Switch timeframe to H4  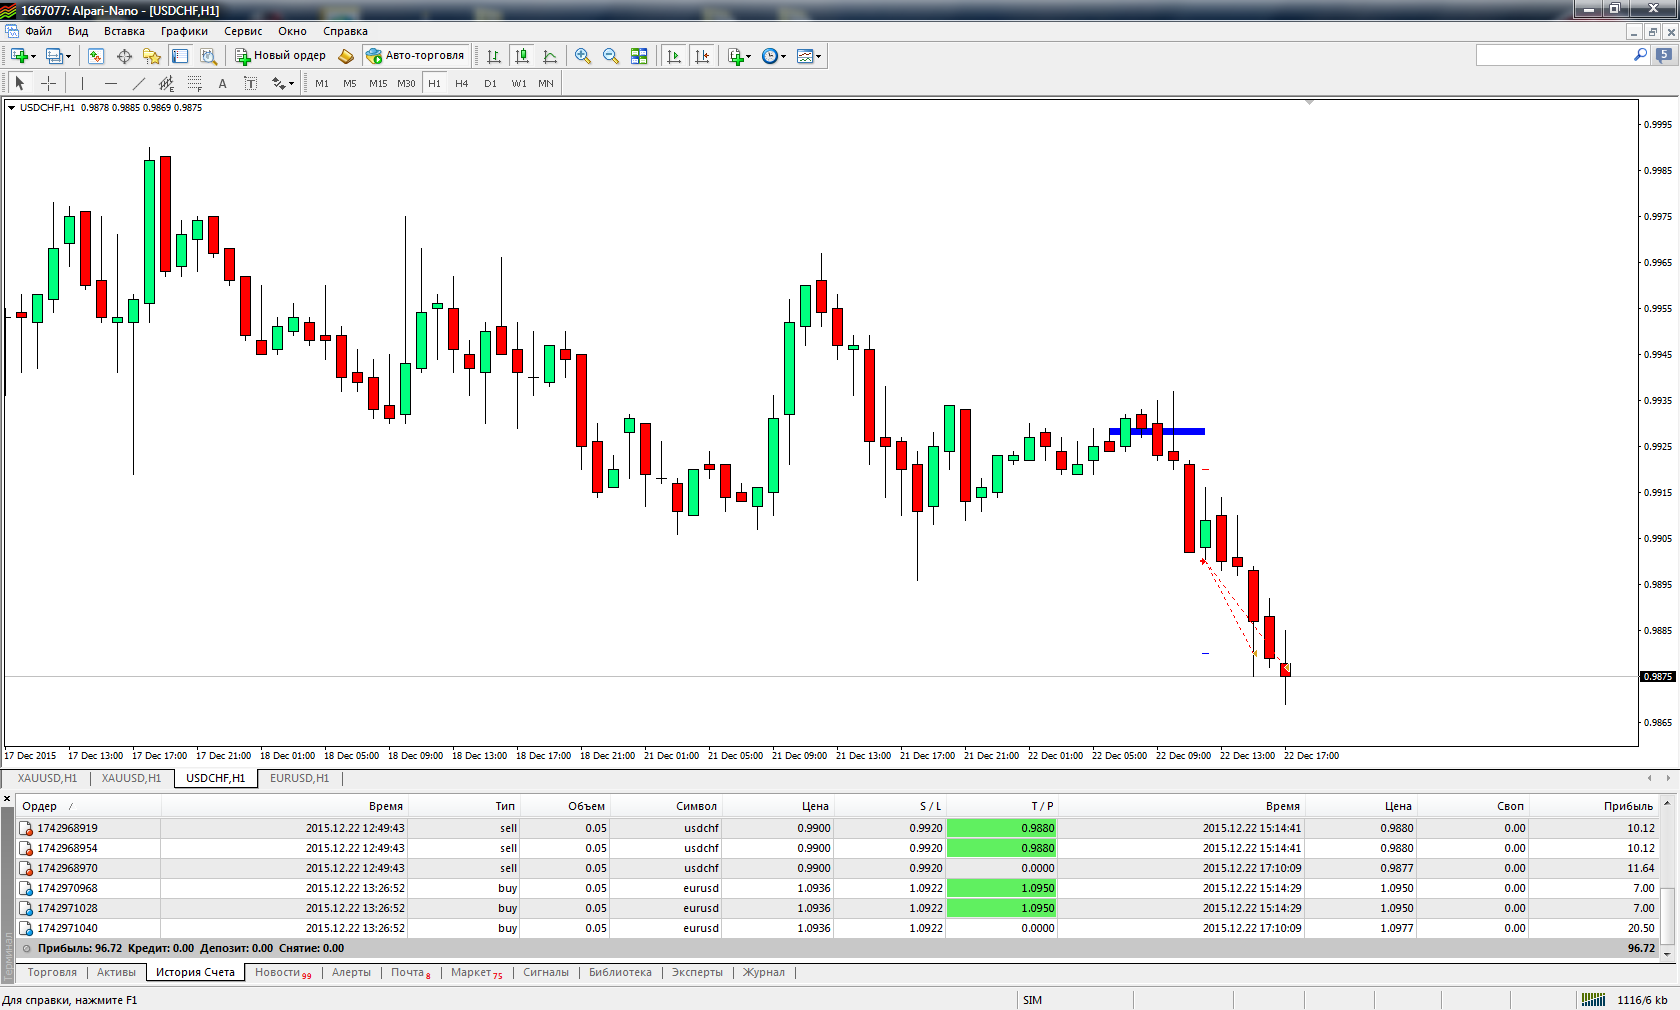(x=462, y=83)
